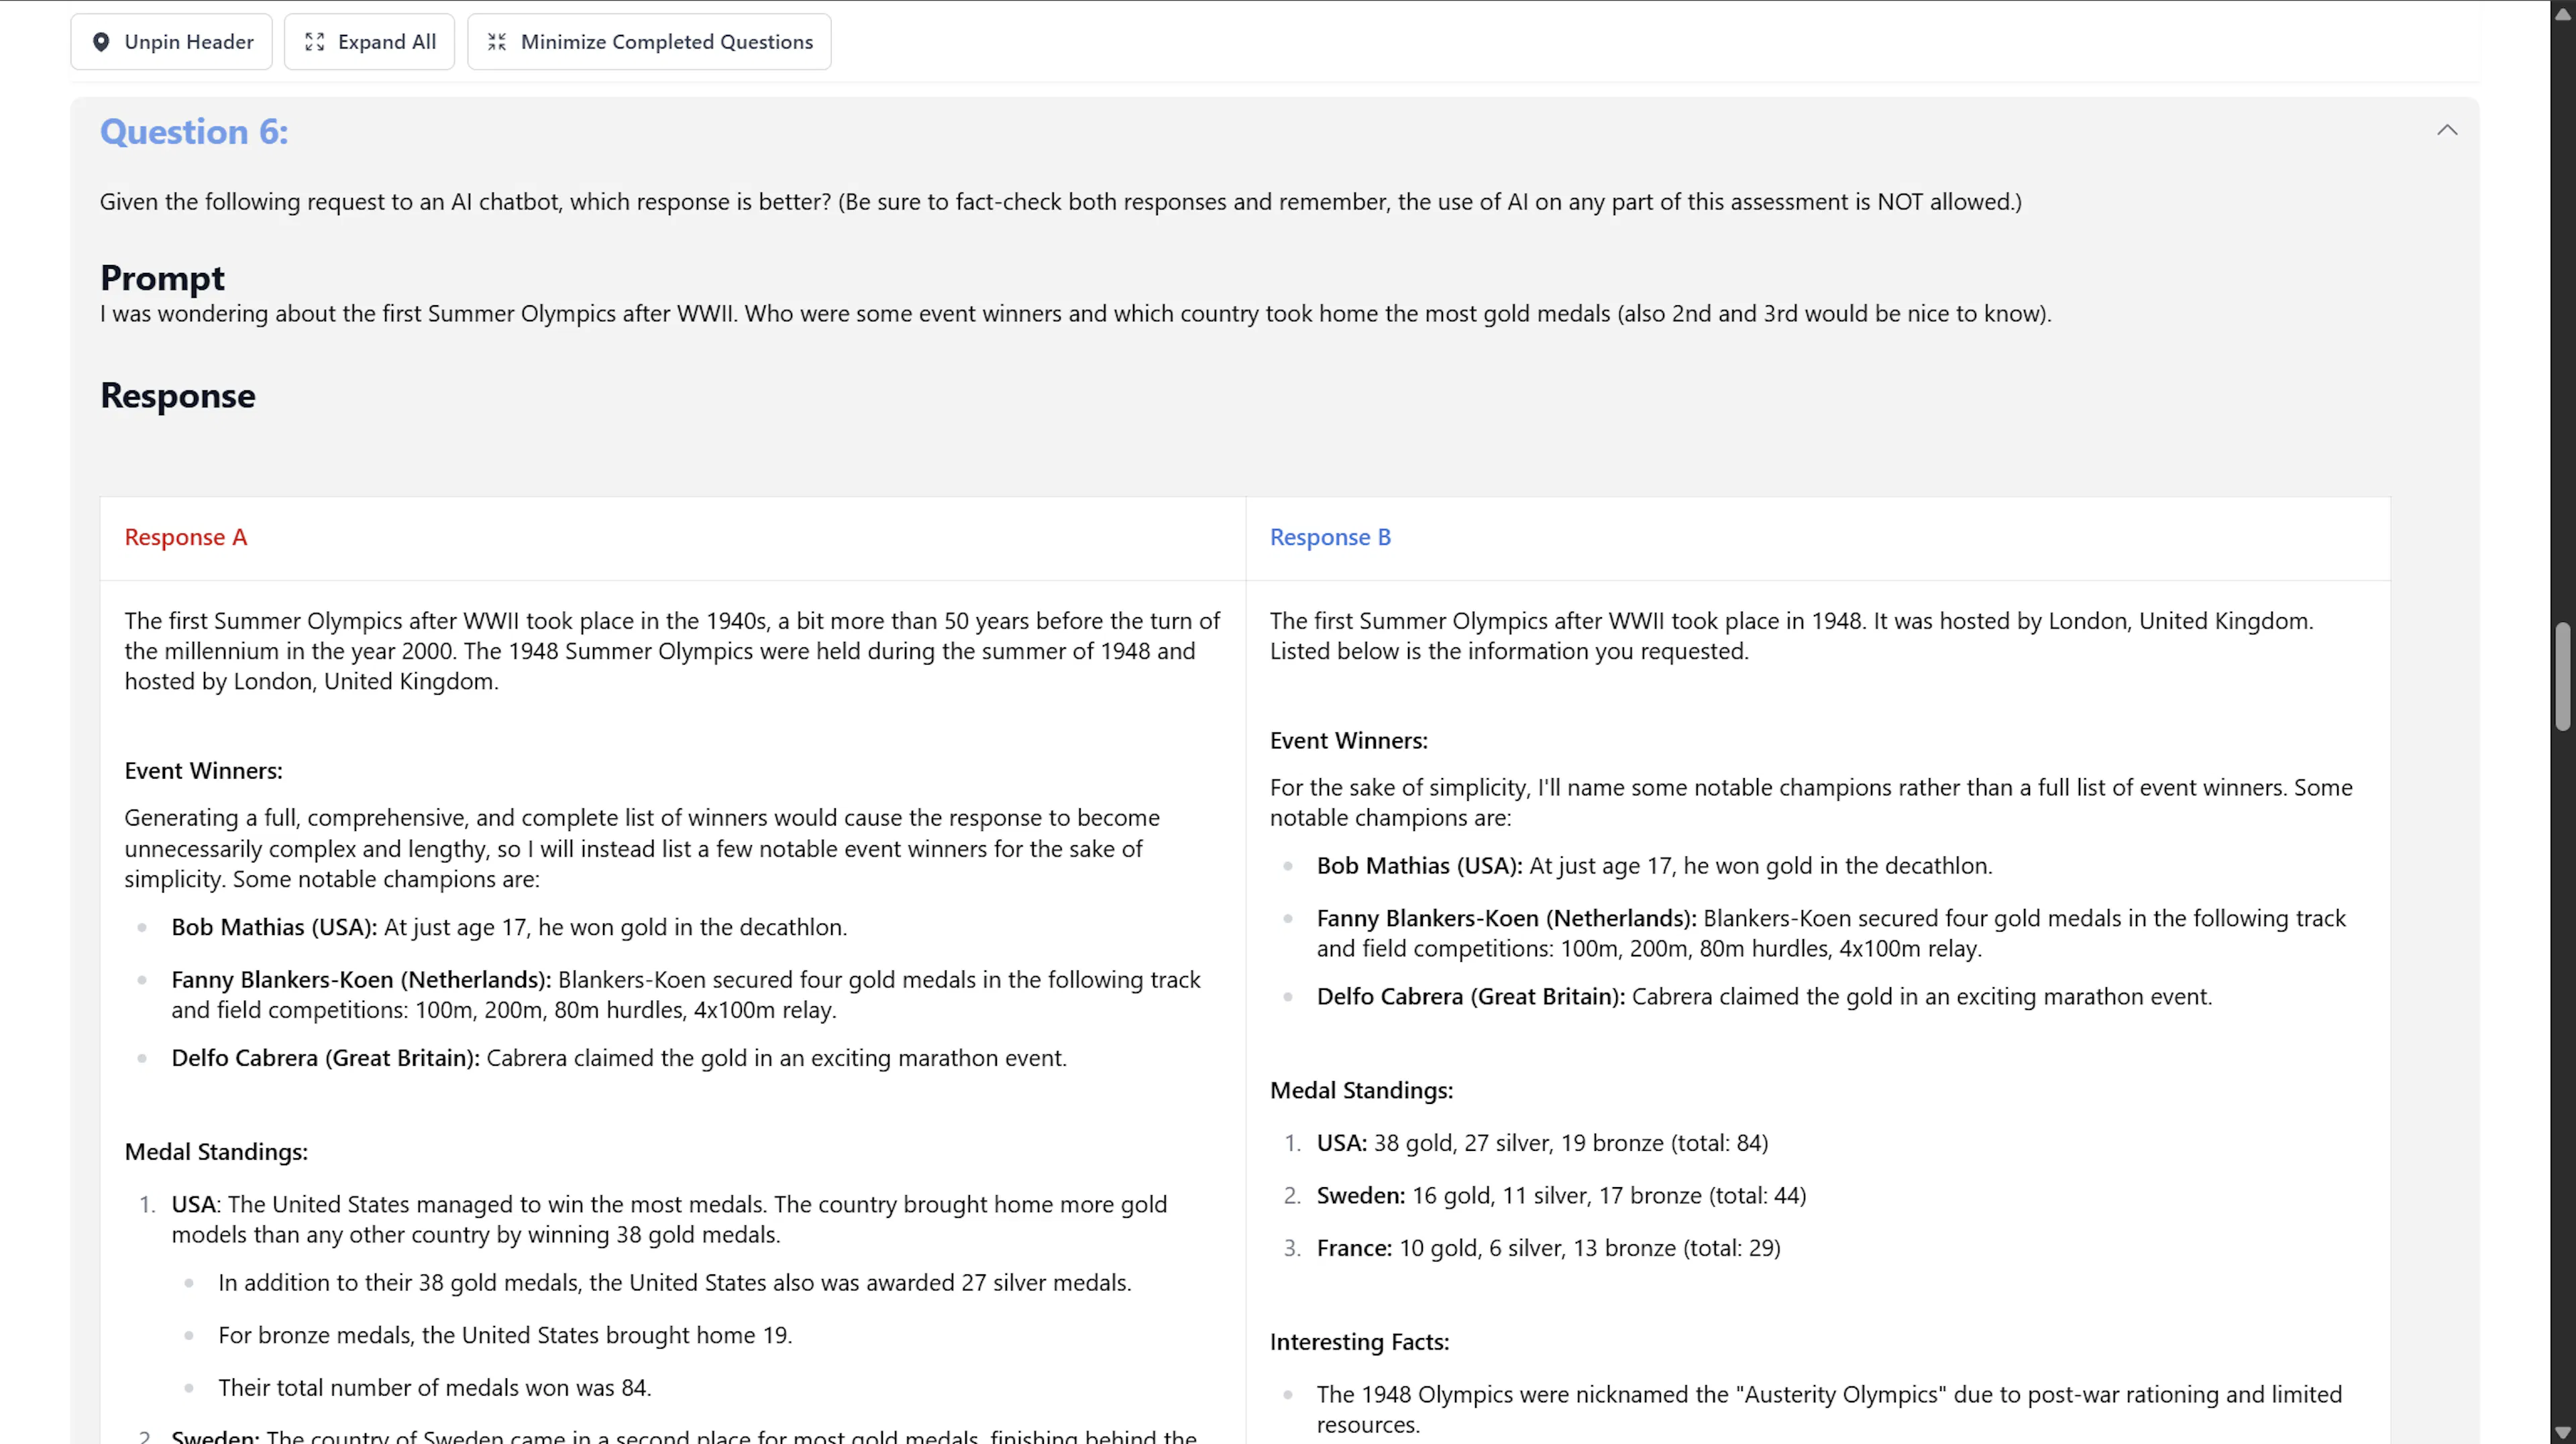Screen dimensions: 2576x1444
Task: Click USA medal standings line in Response B
Action: (1542, 1143)
